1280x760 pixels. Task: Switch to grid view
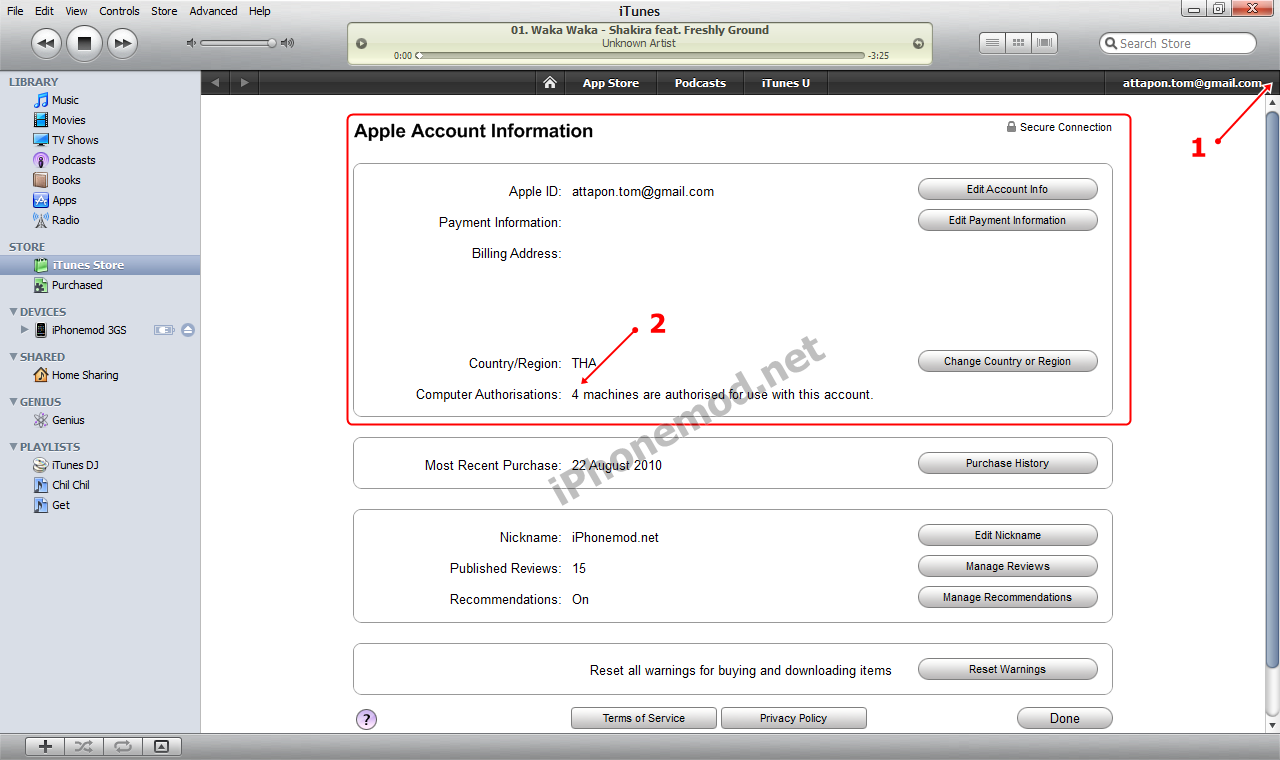coord(1019,43)
